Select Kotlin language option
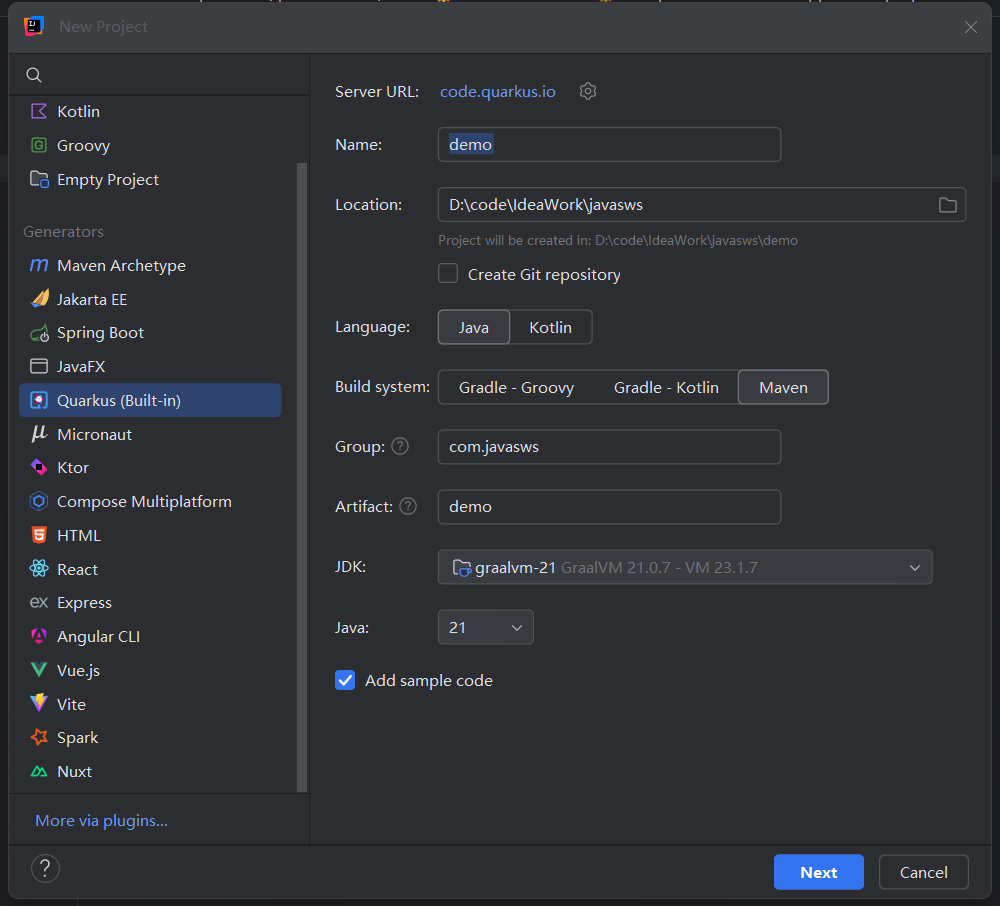The width and height of the screenshot is (1000, 906). [x=550, y=327]
